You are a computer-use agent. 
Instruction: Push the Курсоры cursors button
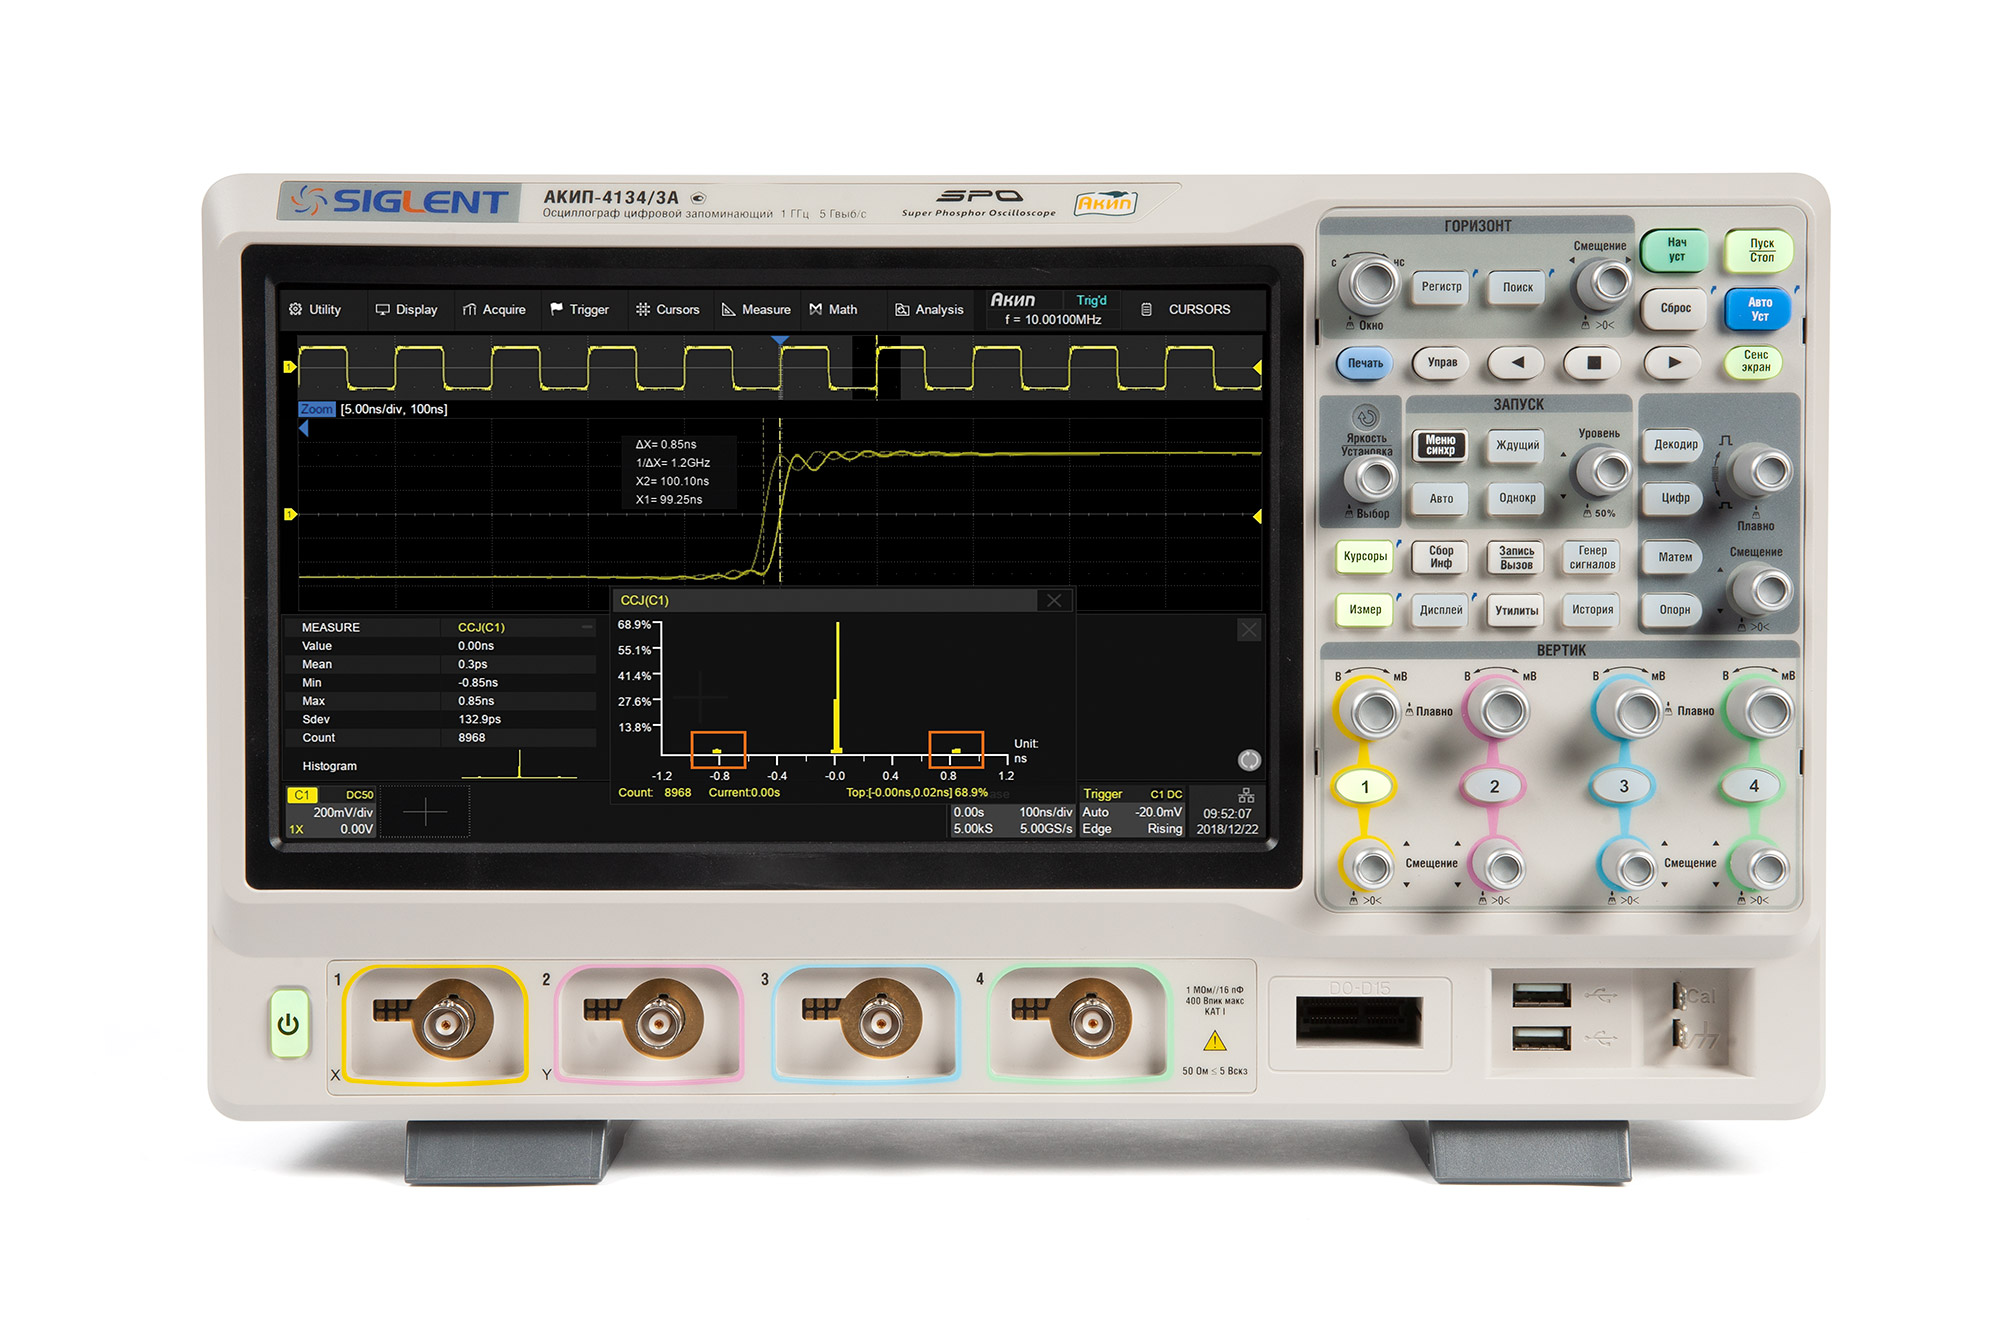[1365, 557]
